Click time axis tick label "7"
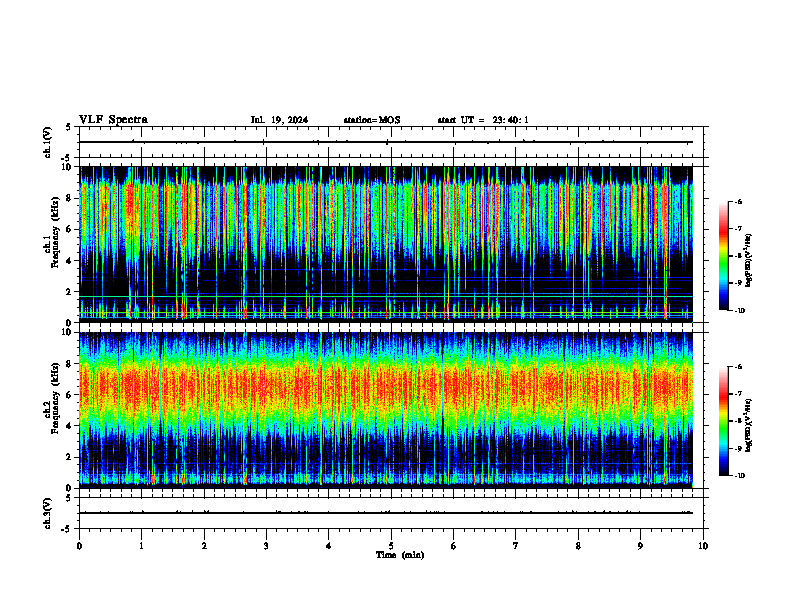The height and width of the screenshot is (612, 792). click(516, 546)
